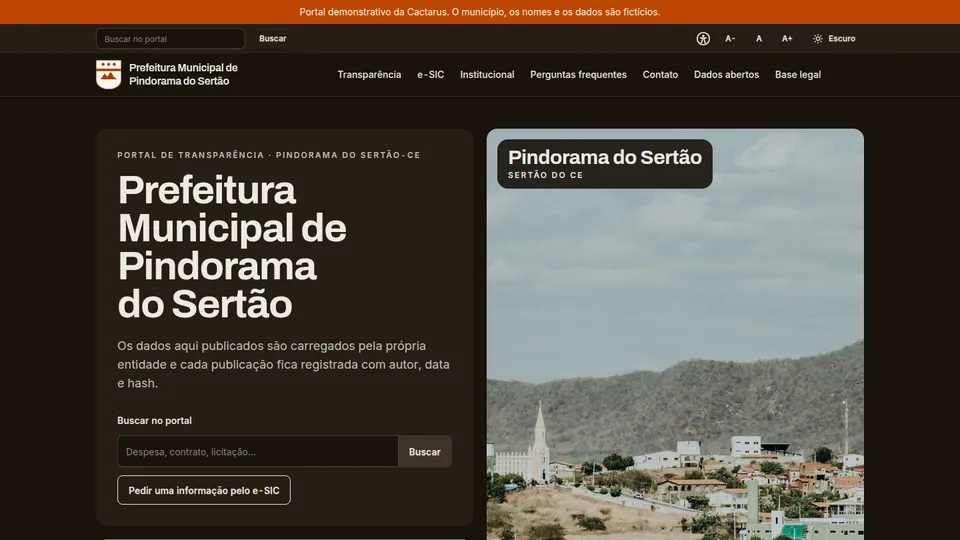Focus the top Buscar no portal field

170,39
